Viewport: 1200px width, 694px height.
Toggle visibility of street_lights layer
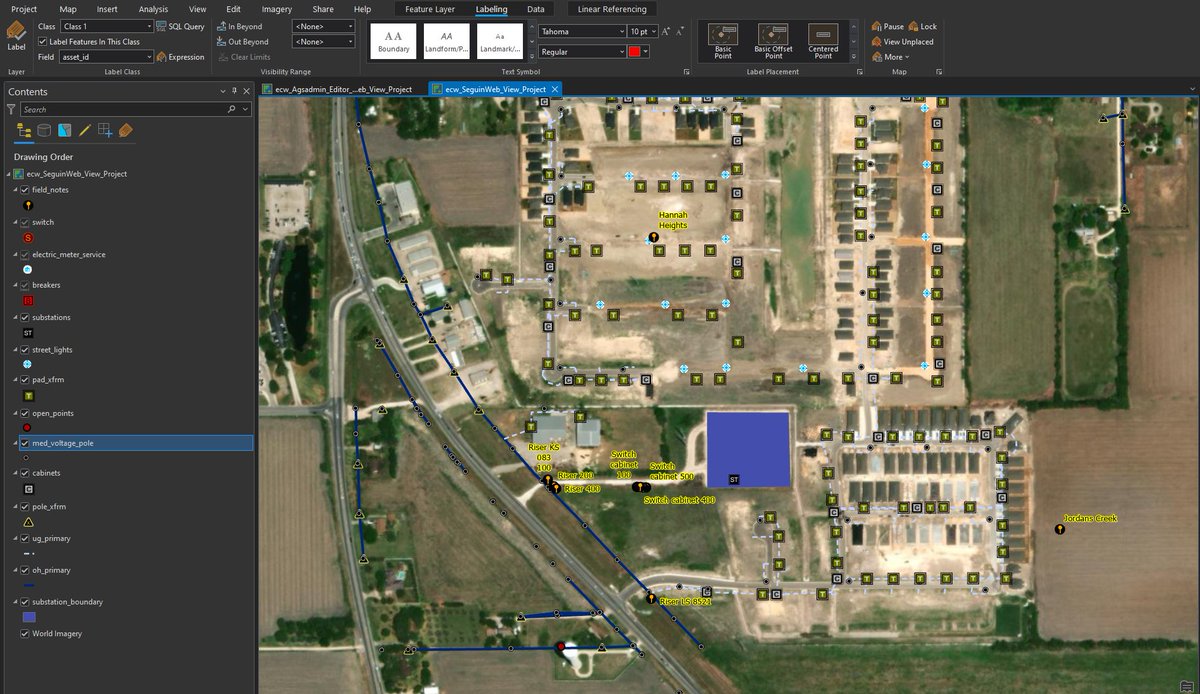tap(25, 350)
